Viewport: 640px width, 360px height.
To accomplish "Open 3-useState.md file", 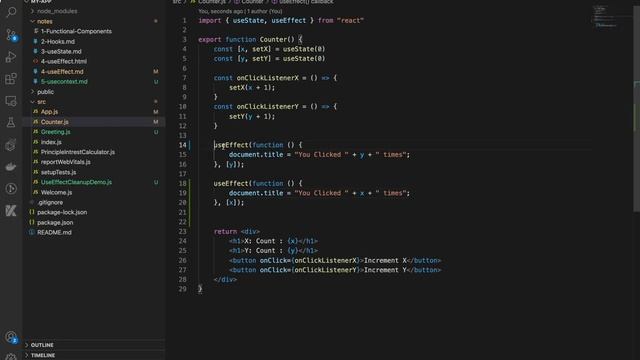I will [x=61, y=51].
